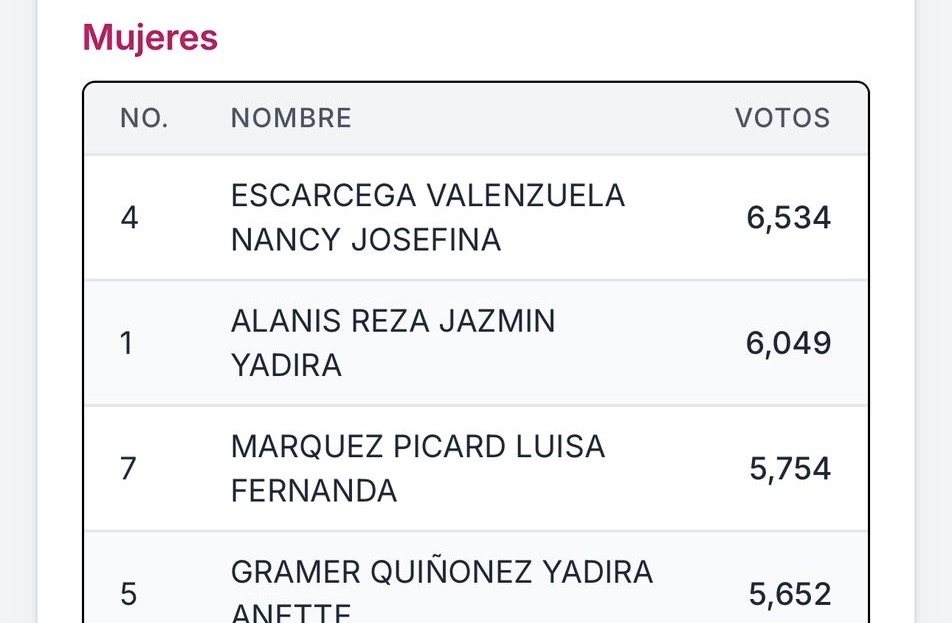Click the word ANETTE in last row
This screenshot has height=623, width=952.
[291, 612]
